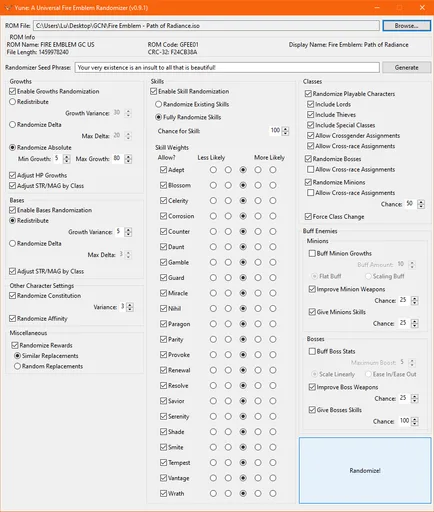Select Randomize Absolute growths option

coord(13,147)
